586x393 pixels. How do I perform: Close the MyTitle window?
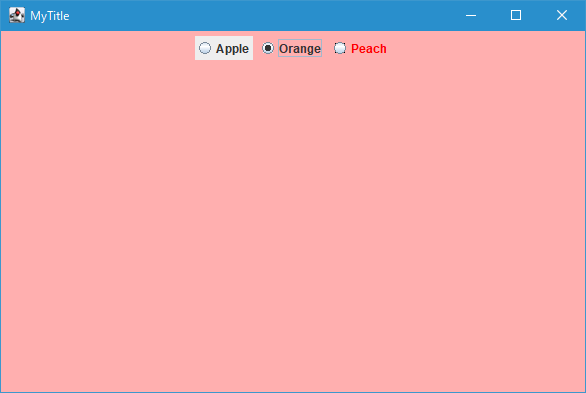(x=562, y=15)
